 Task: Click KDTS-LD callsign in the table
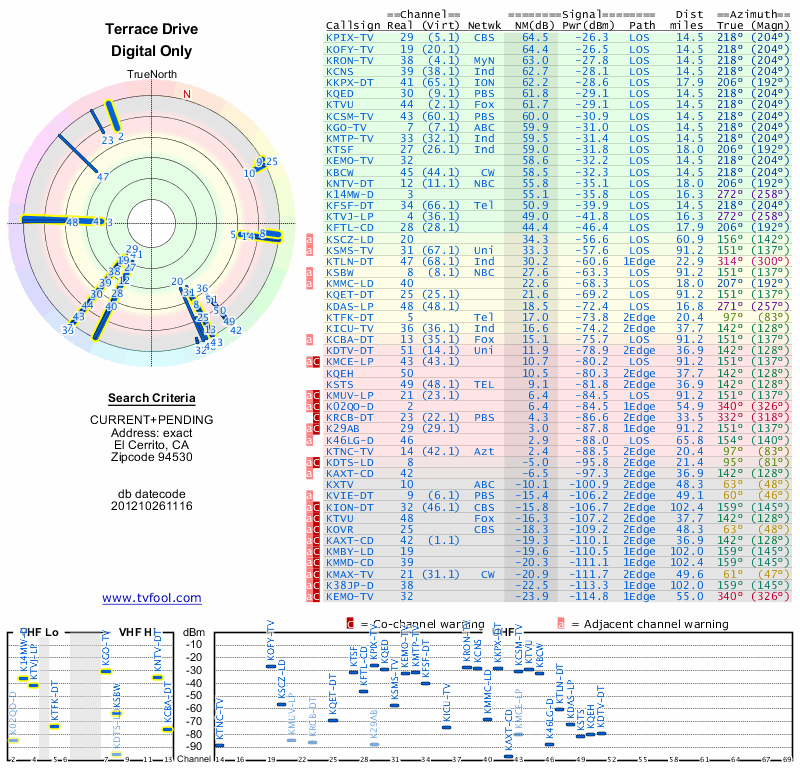tap(350, 462)
